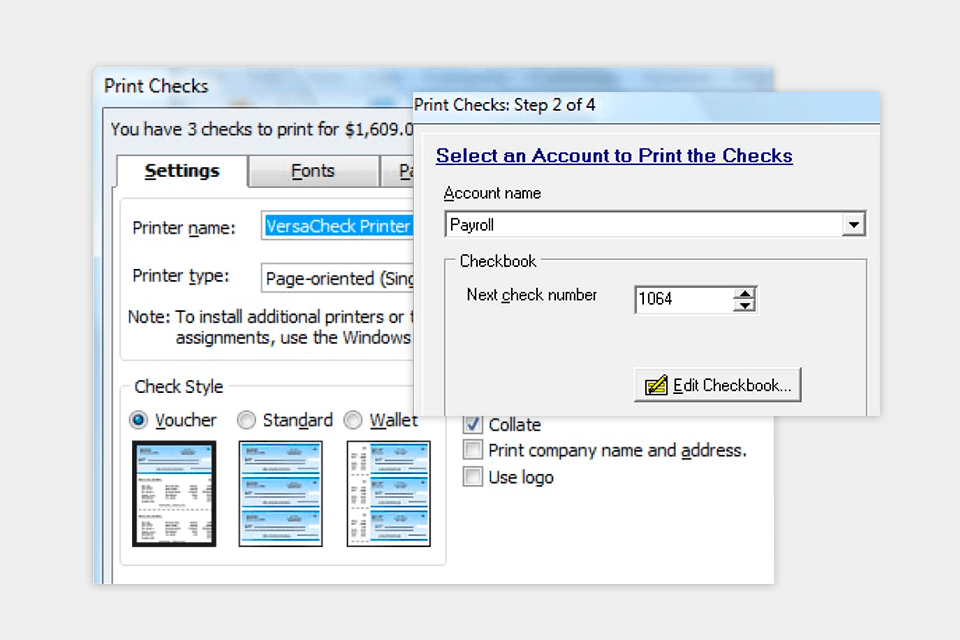
Task: Select the Wallet radio button
Action: (353, 421)
